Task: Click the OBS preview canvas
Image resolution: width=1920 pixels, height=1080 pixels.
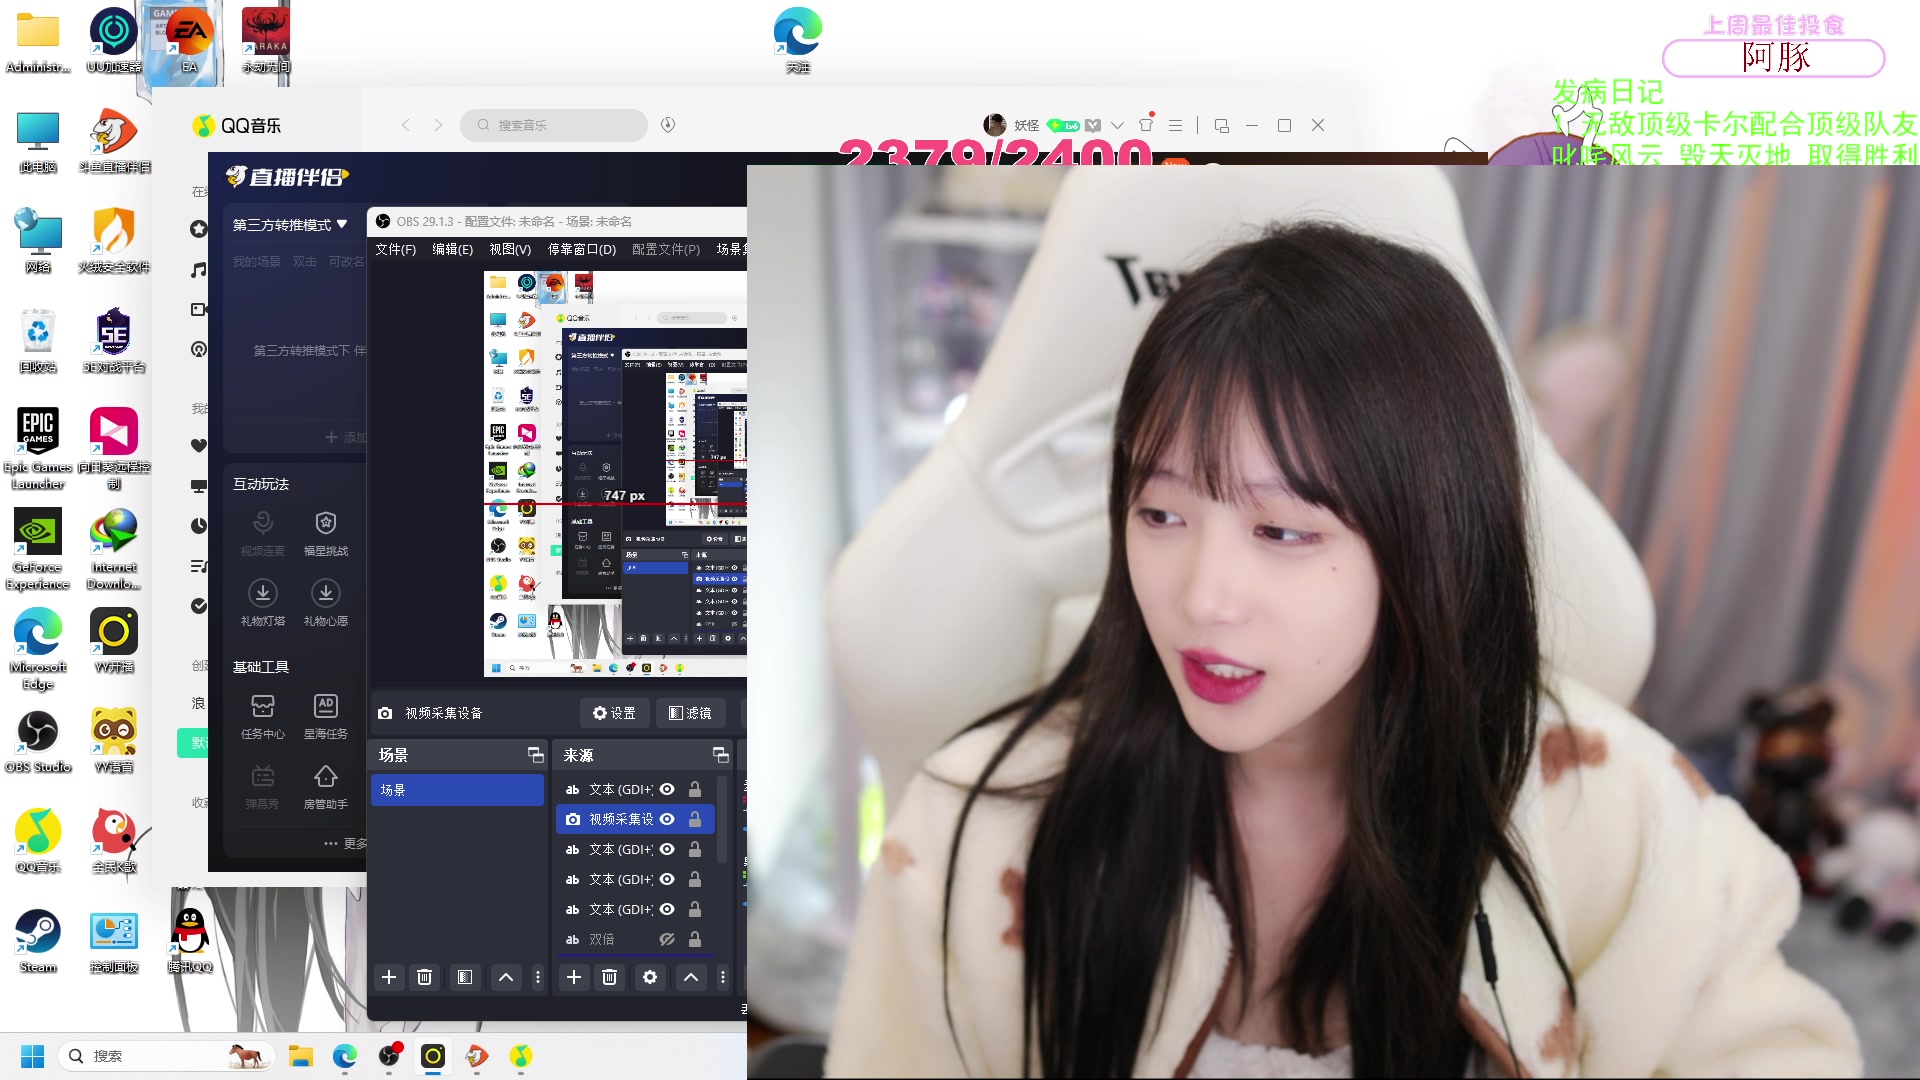Action: pyautogui.click(x=615, y=474)
